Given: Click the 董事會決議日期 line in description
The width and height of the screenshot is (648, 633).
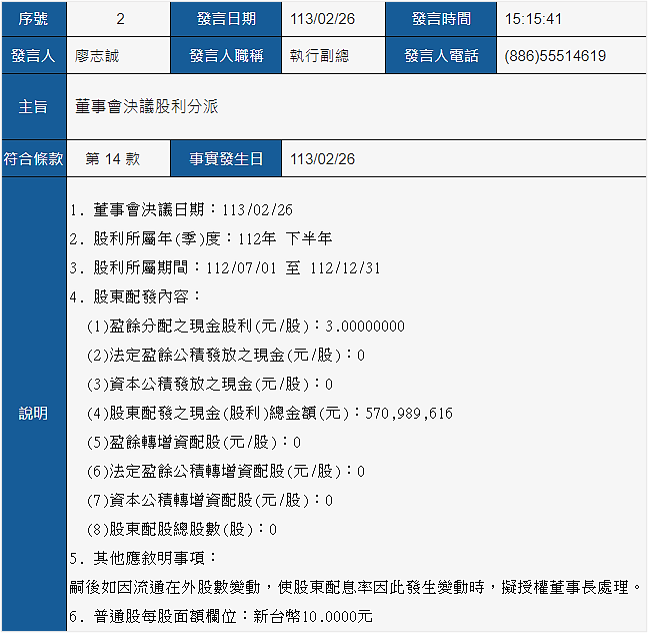Looking at the screenshot, I should pyautogui.click(x=181, y=210).
